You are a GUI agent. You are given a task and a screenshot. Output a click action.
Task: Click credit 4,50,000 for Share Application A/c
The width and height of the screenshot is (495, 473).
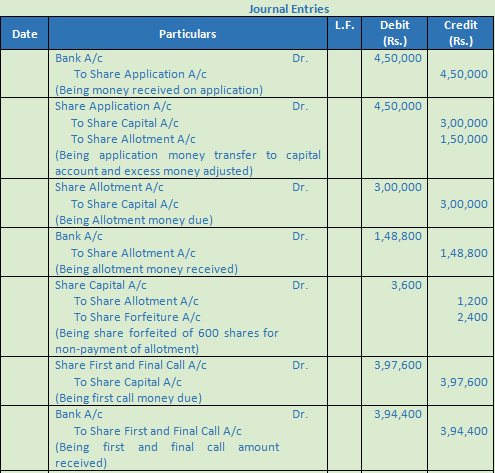pyautogui.click(x=464, y=74)
